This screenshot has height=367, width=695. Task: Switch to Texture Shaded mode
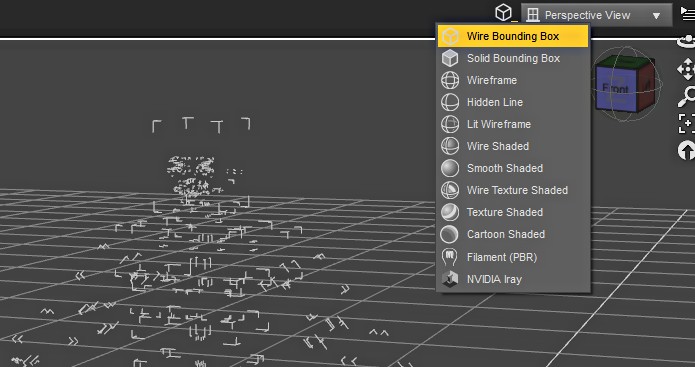(513, 212)
